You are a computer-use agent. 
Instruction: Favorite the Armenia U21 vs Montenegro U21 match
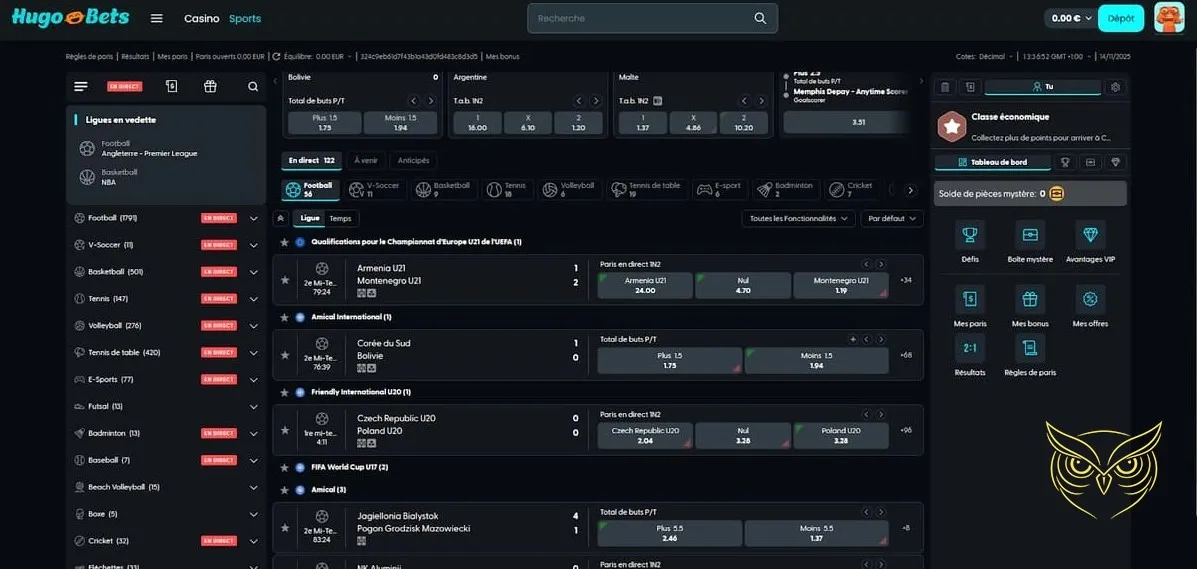(285, 280)
